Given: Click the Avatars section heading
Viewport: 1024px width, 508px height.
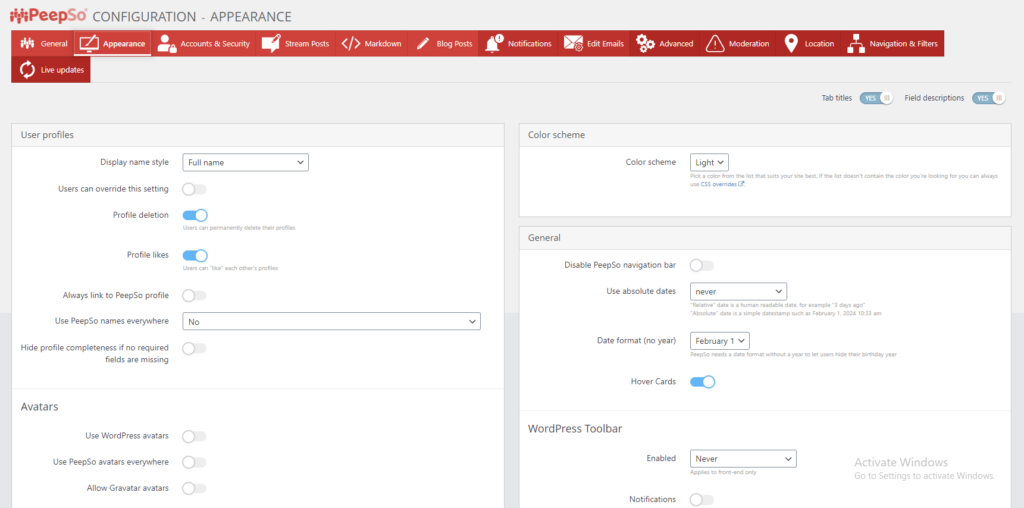Looking at the screenshot, I should coord(40,406).
